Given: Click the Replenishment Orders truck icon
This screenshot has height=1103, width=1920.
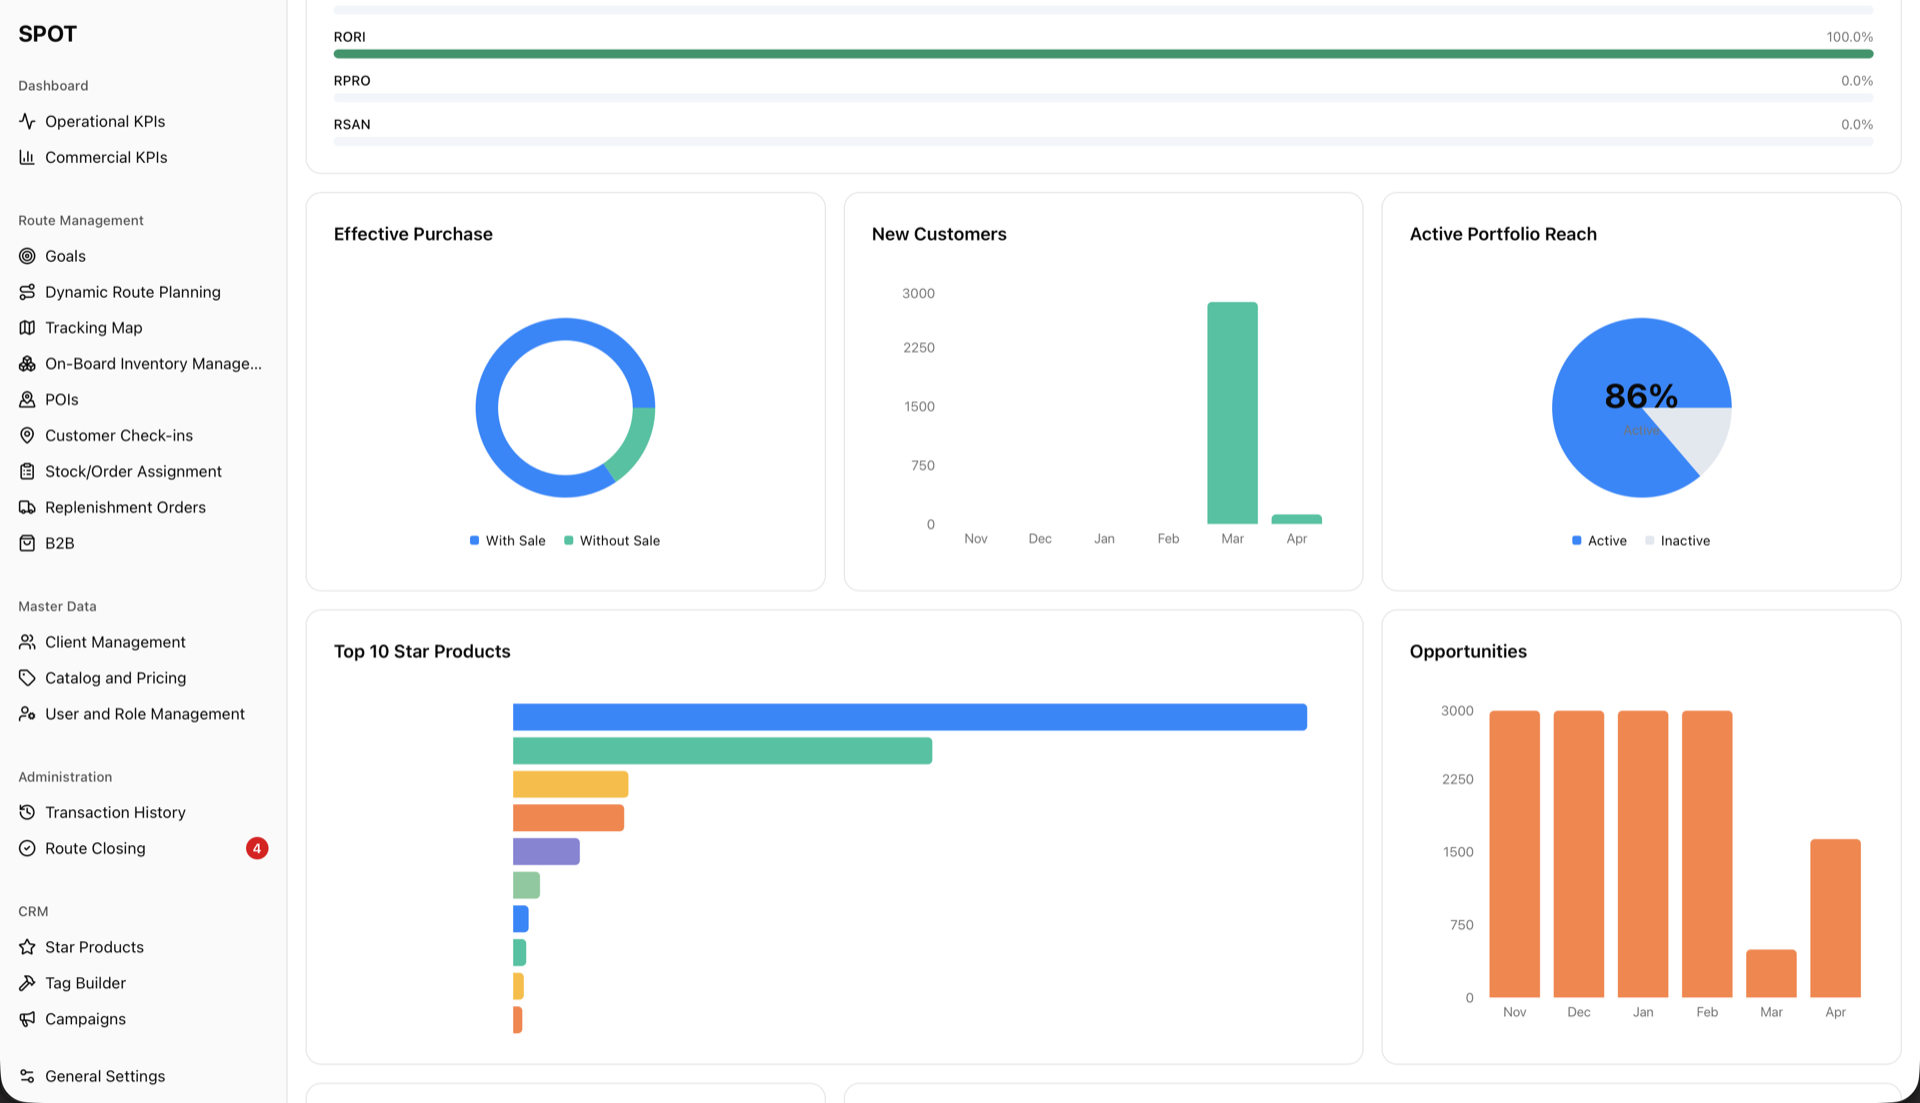Looking at the screenshot, I should pyautogui.click(x=27, y=508).
